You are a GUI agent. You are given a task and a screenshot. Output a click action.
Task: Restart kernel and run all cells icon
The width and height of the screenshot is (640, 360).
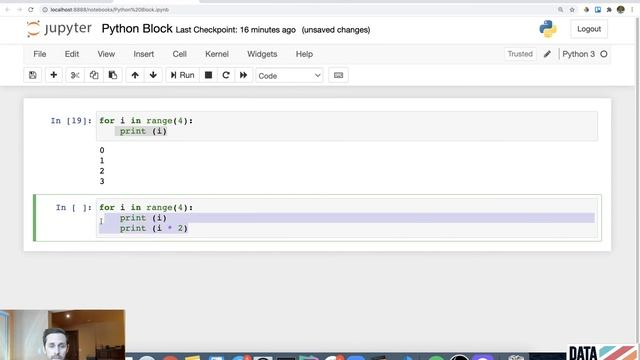click(243, 75)
